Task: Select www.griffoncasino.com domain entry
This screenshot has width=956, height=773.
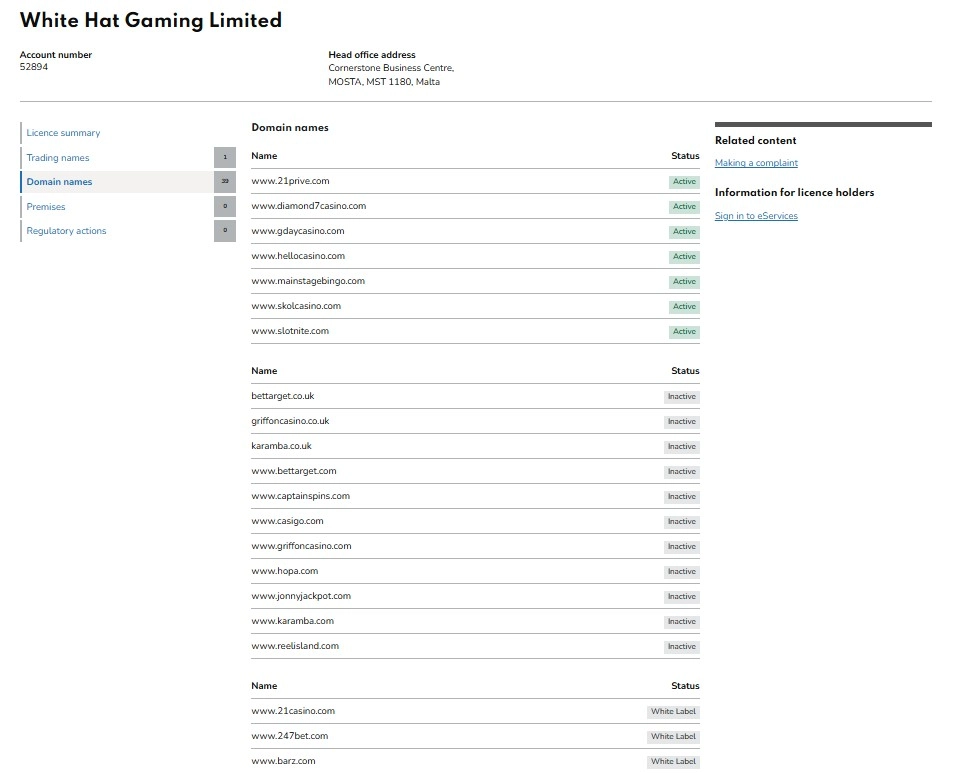Action: 301,546
